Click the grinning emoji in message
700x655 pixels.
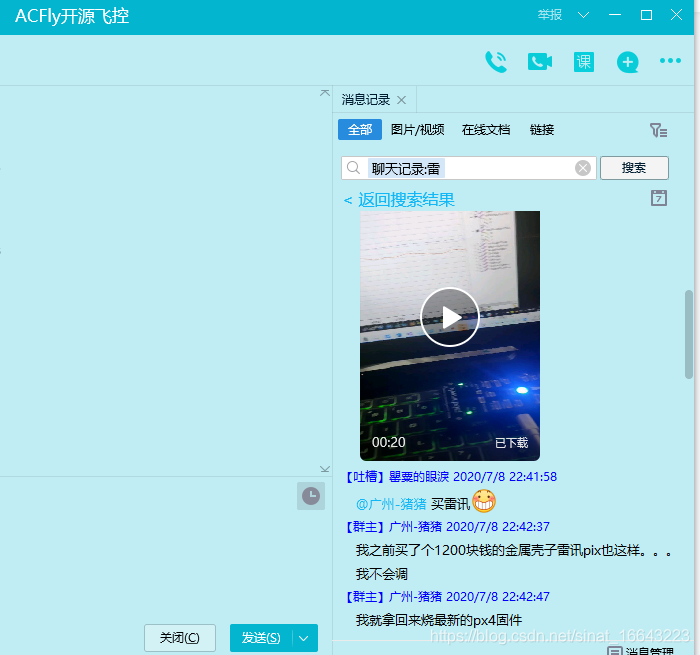tap(484, 501)
